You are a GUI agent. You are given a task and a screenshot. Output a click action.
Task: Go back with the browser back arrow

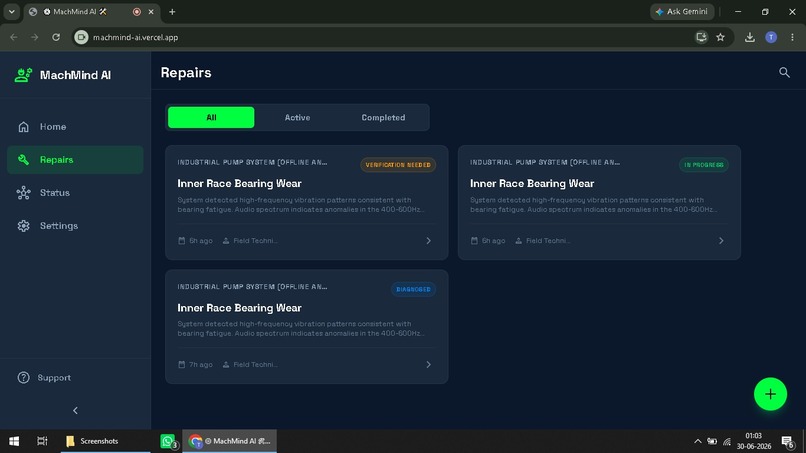(x=14, y=37)
